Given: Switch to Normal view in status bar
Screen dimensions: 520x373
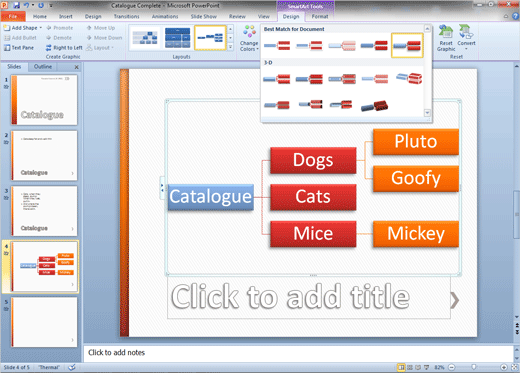Looking at the screenshot, I should click(401, 367).
